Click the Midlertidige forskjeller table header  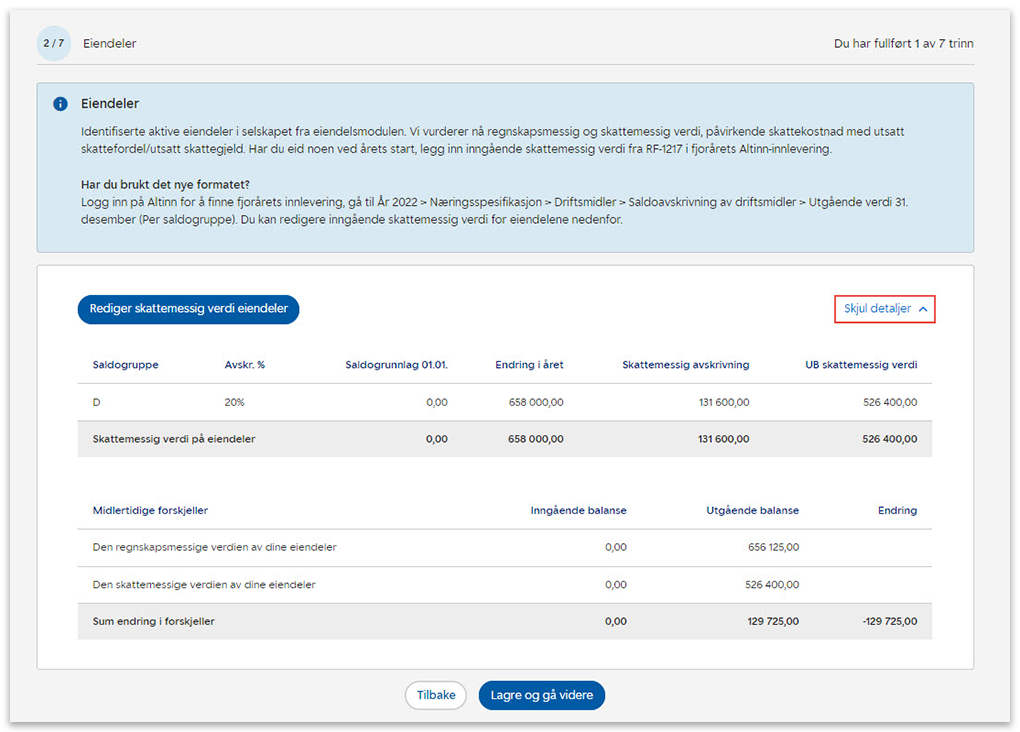coord(150,510)
